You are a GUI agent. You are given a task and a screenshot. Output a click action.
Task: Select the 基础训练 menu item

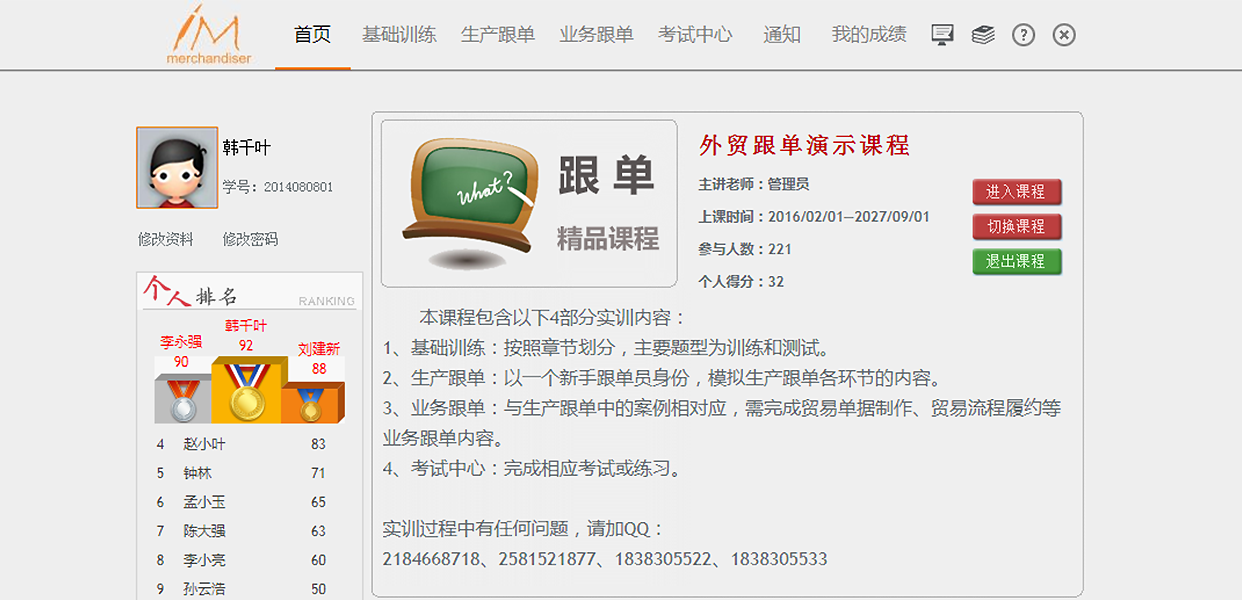coord(399,33)
